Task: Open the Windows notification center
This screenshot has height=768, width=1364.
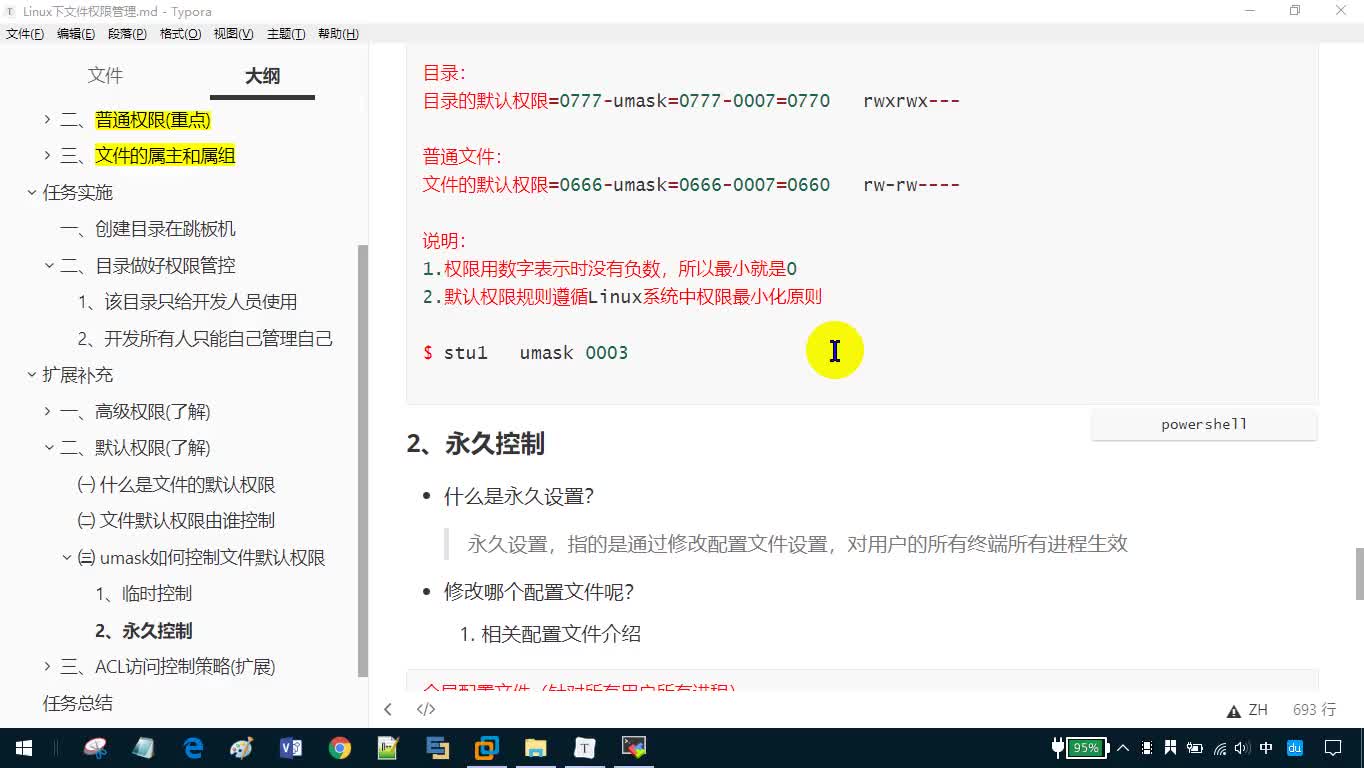Action: click(1333, 748)
